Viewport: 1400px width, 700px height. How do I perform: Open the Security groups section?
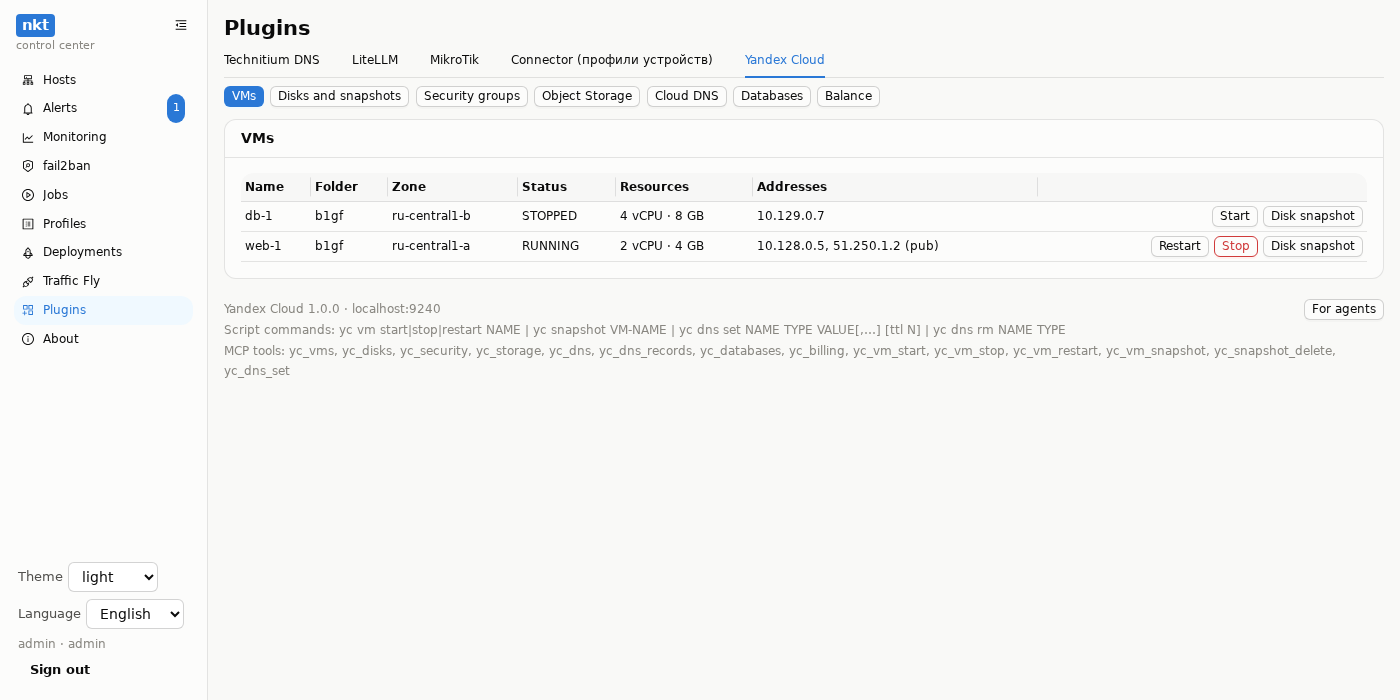472,96
